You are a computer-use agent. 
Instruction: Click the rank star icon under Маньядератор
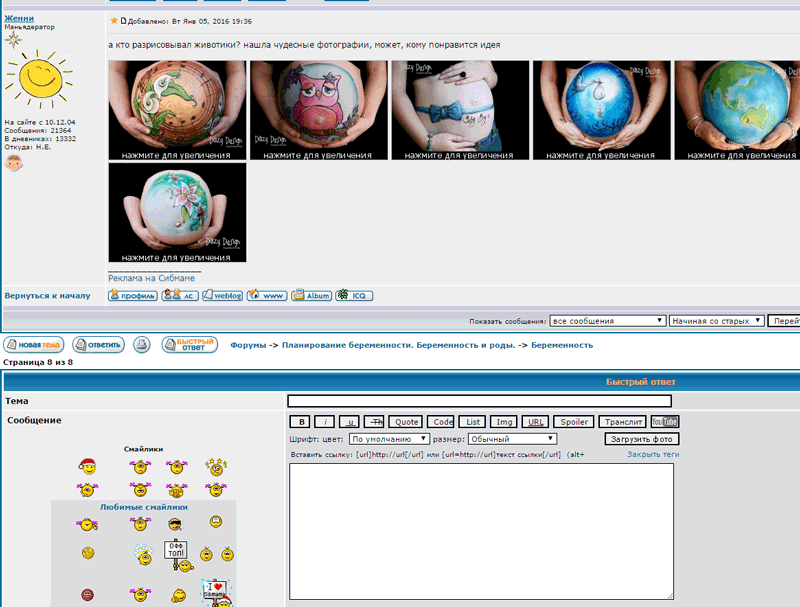[13, 40]
